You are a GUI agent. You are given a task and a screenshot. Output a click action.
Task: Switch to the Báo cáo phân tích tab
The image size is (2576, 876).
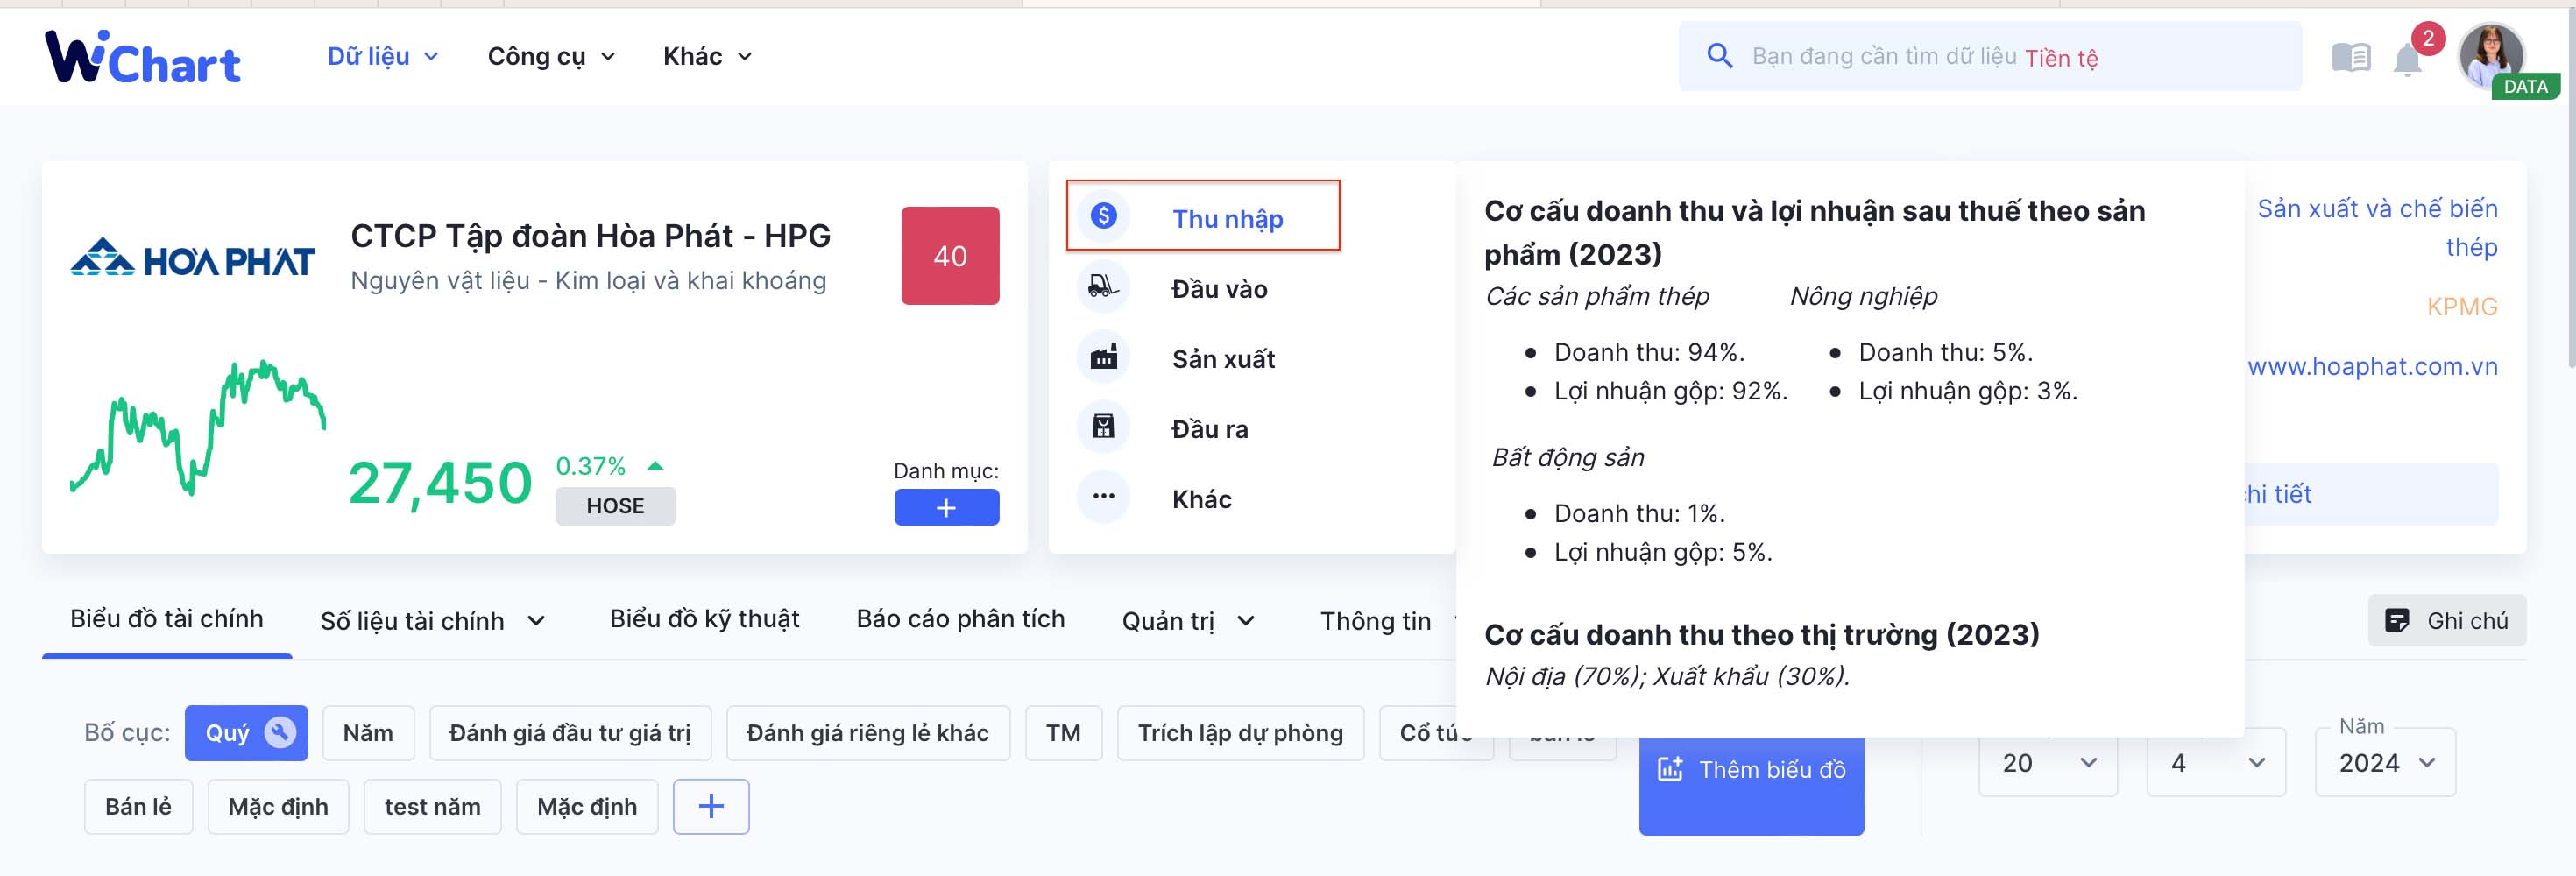pos(960,619)
